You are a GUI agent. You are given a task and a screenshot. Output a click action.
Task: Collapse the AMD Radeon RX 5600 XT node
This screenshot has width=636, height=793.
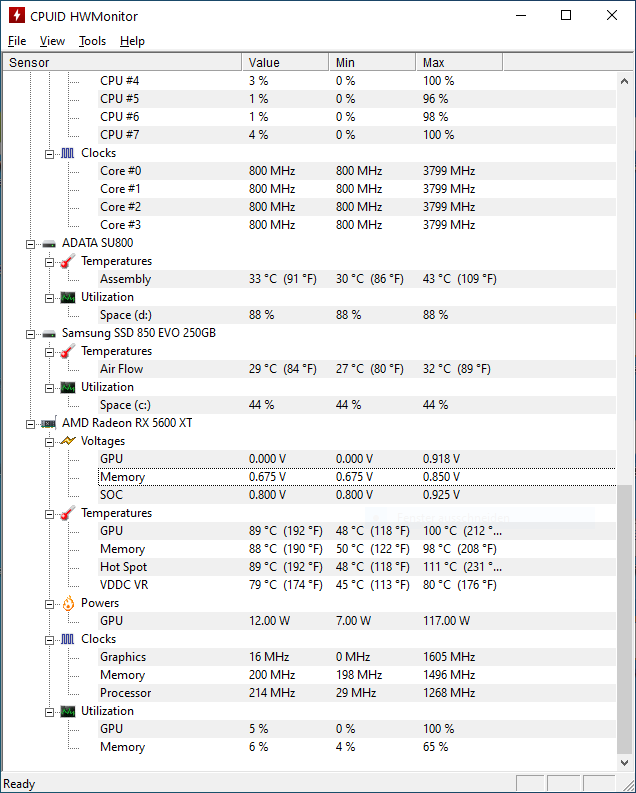(x=30, y=424)
